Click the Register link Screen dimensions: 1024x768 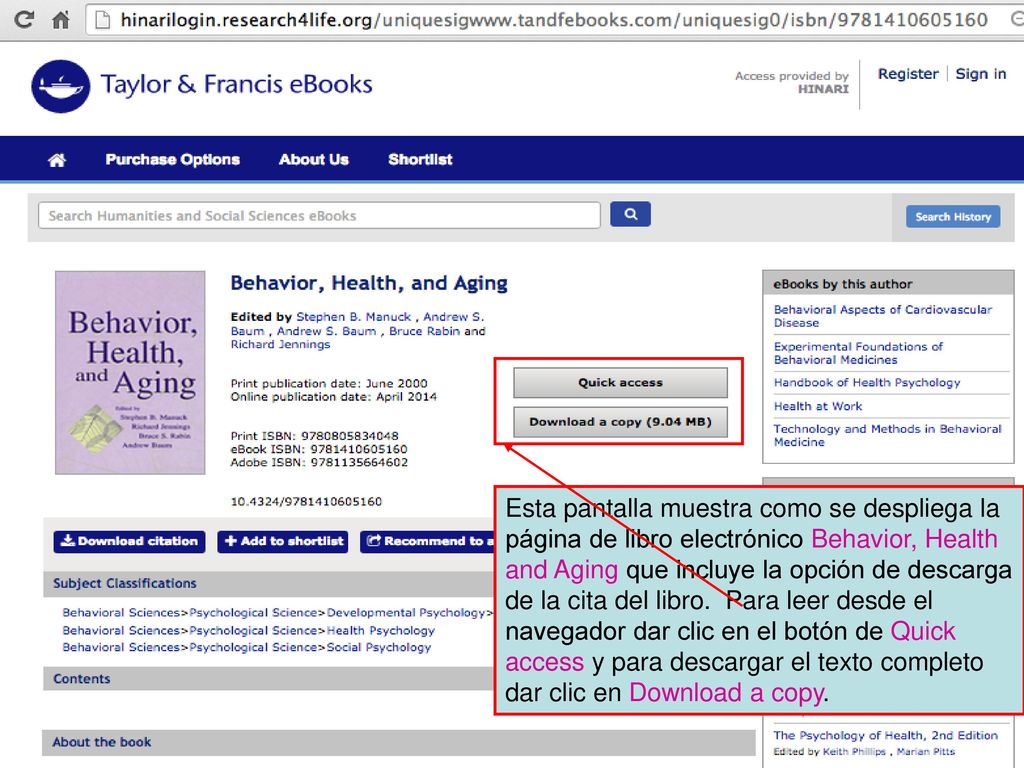(908, 74)
